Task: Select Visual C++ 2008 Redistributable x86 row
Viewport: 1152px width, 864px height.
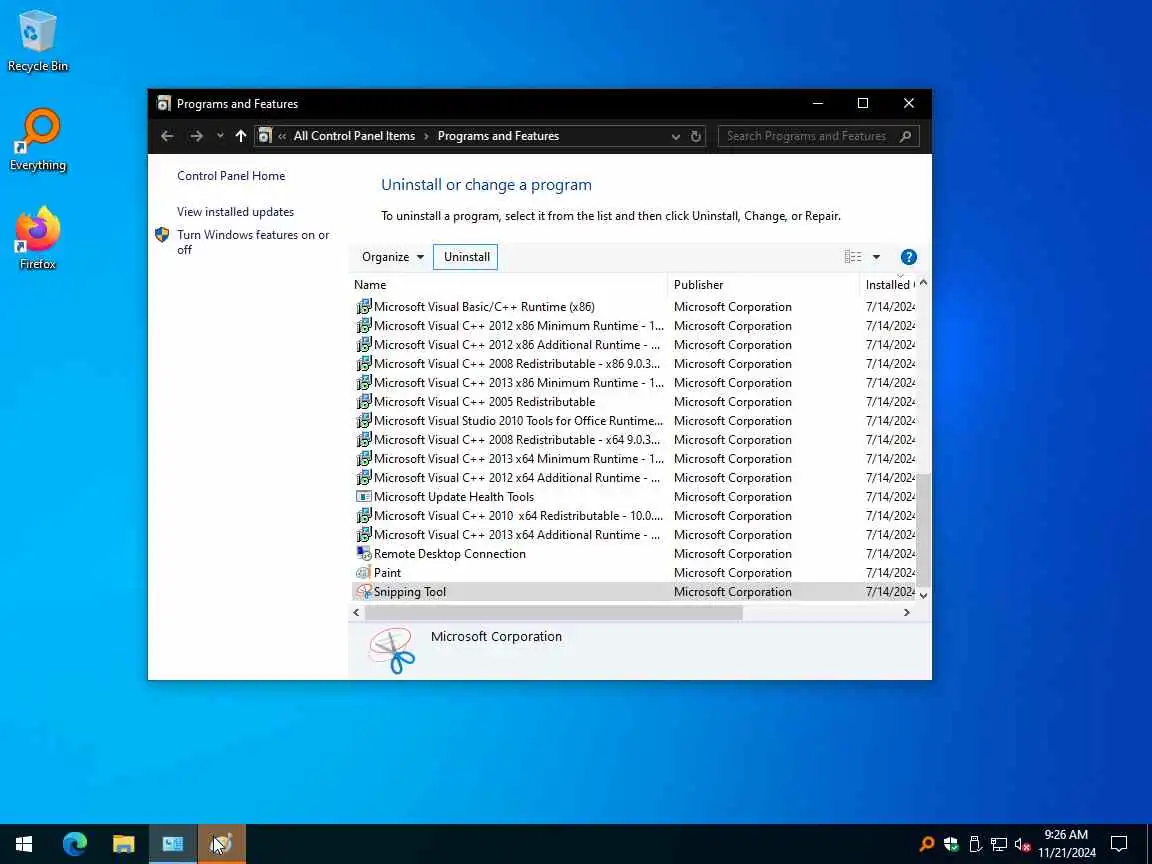Action: [634, 364]
